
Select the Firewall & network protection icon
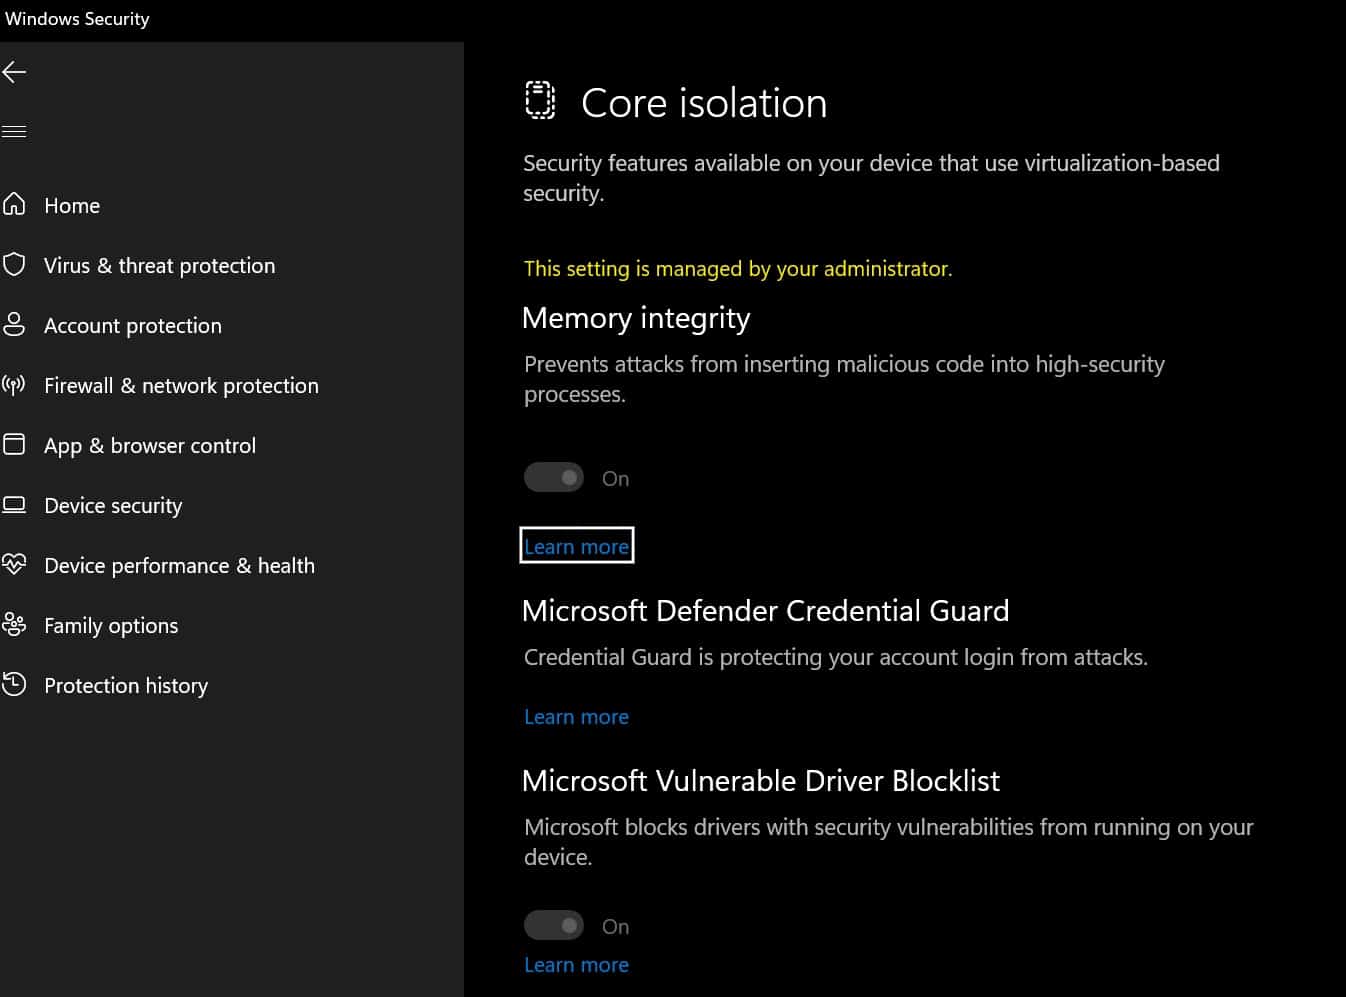coord(15,385)
